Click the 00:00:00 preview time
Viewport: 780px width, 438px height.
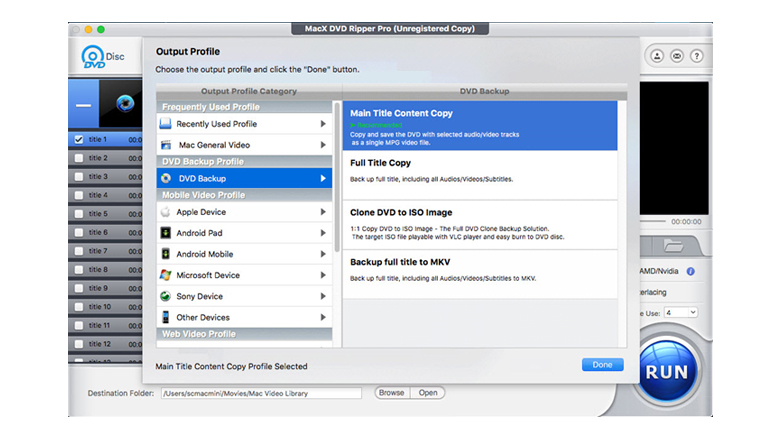686,221
